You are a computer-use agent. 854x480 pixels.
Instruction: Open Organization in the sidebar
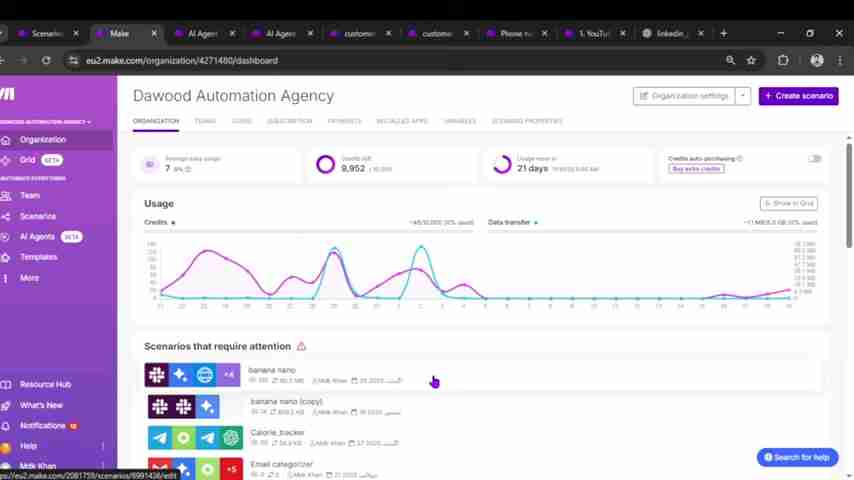coord(43,140)
